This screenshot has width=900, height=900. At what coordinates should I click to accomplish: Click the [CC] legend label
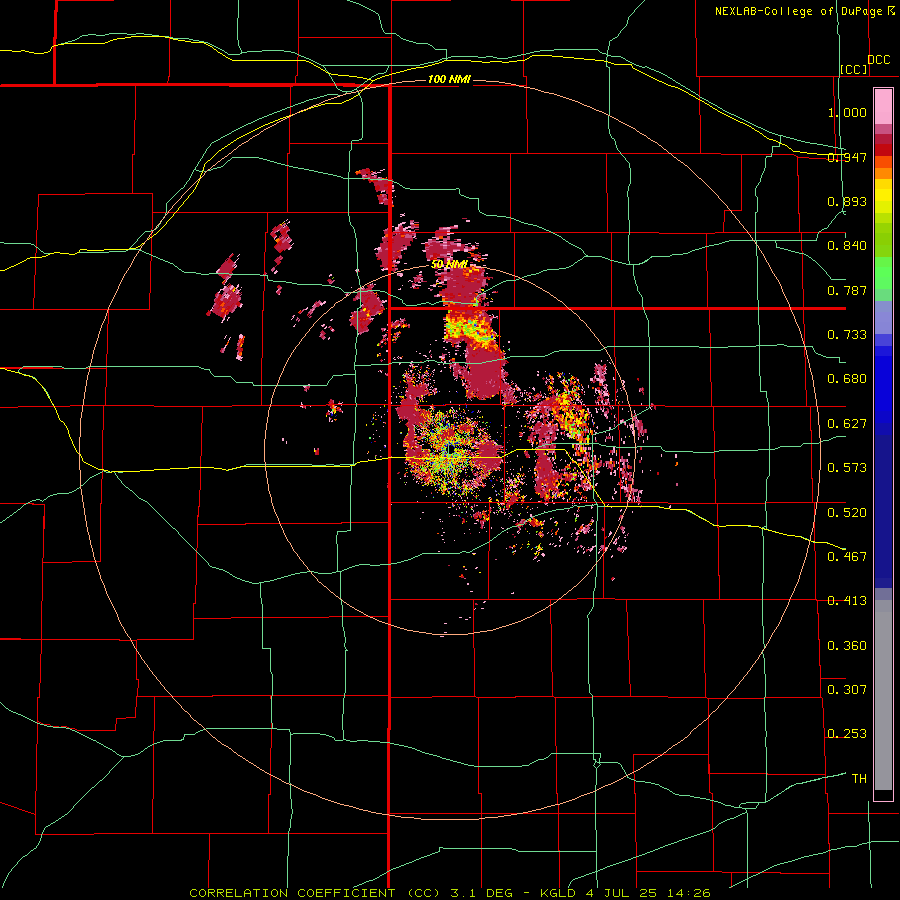coord(854,69)
